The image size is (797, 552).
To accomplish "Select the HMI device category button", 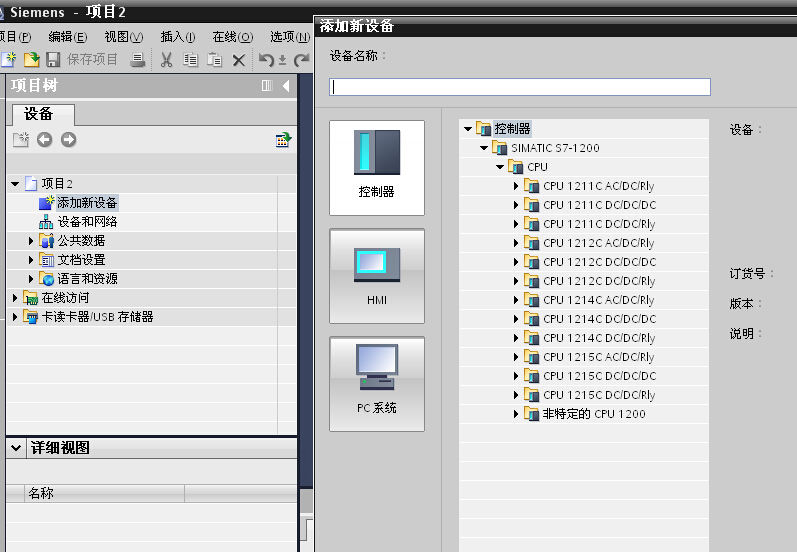I will pos(377,276).
